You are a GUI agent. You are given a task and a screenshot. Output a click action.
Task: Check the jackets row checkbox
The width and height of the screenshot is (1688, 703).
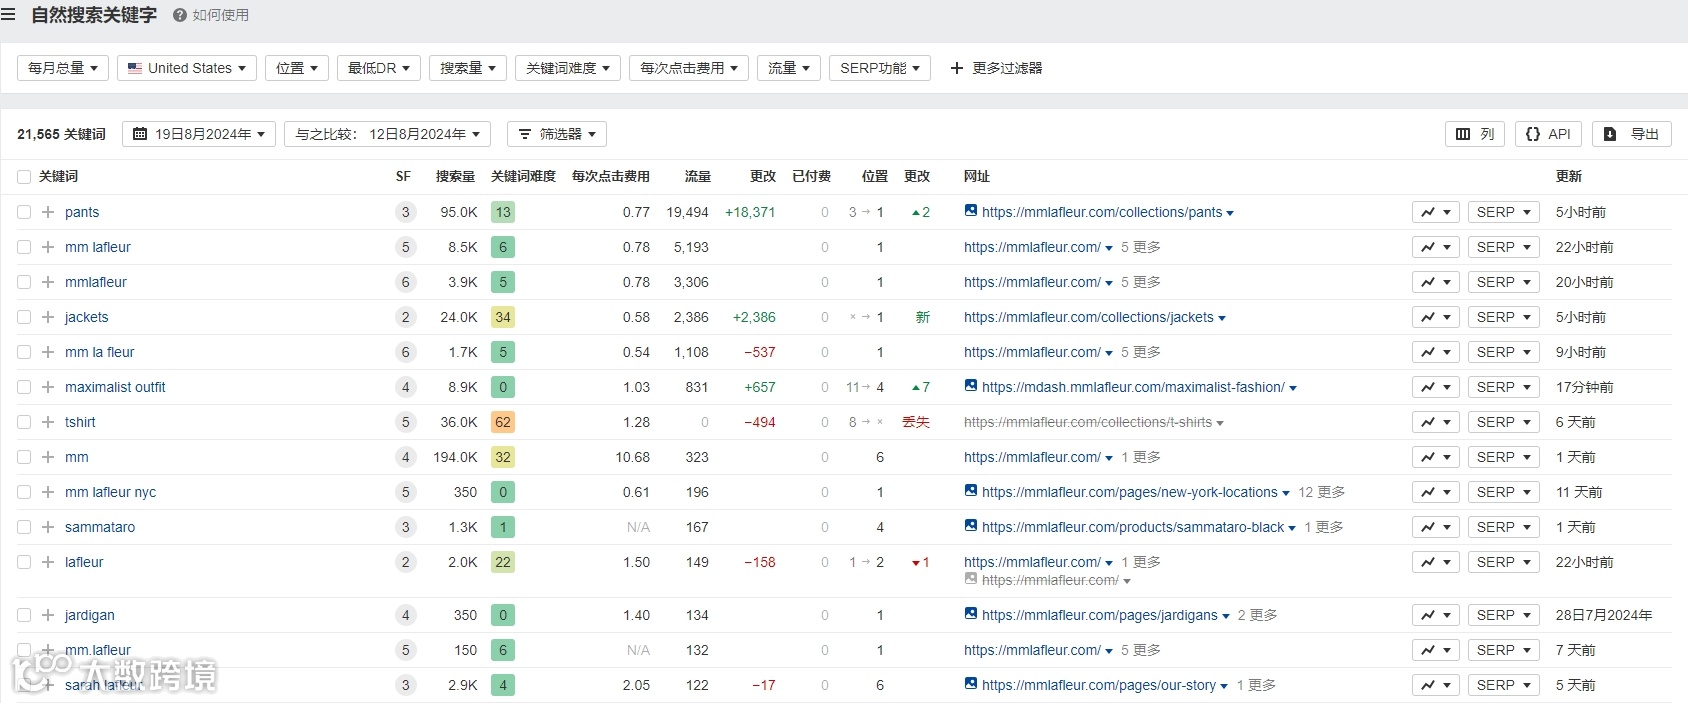(24, 317)
